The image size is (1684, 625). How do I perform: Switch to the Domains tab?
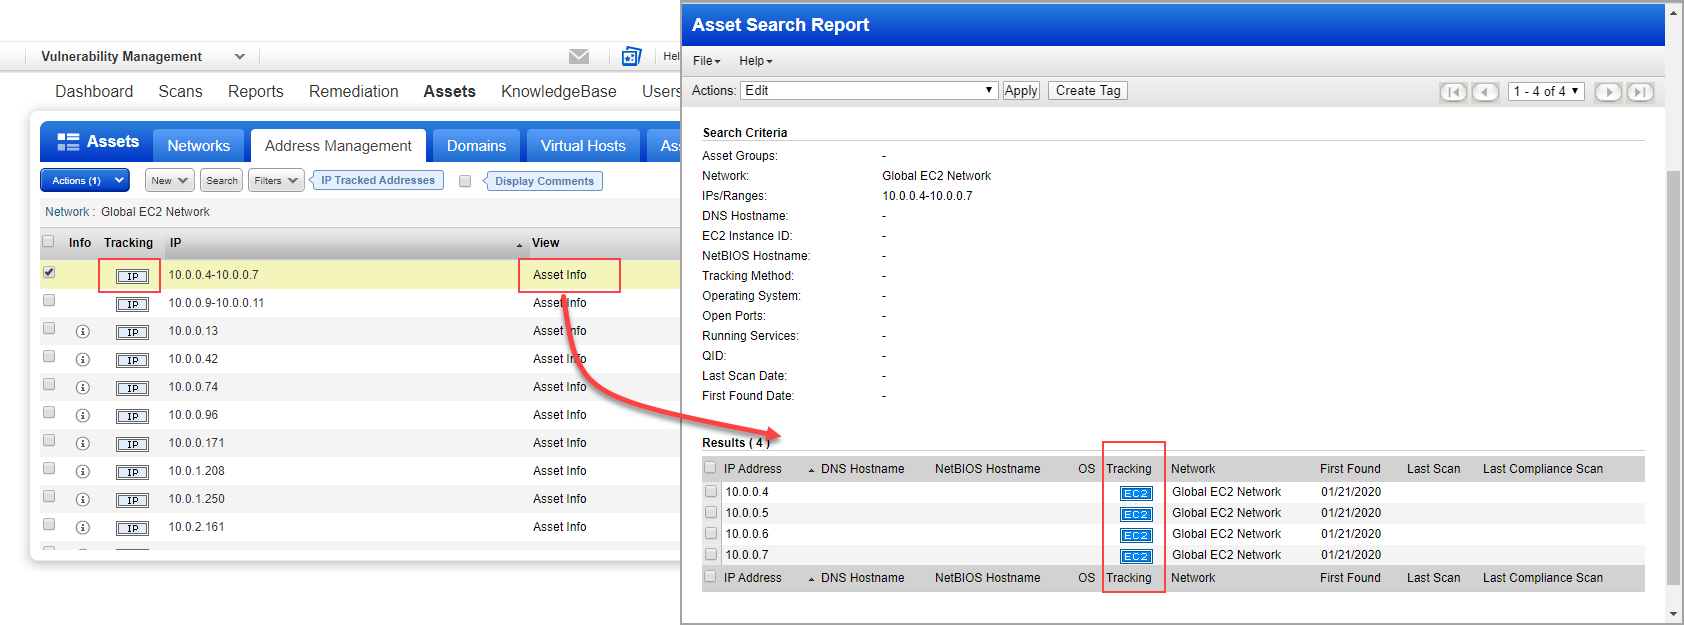[x=476, y=146]
